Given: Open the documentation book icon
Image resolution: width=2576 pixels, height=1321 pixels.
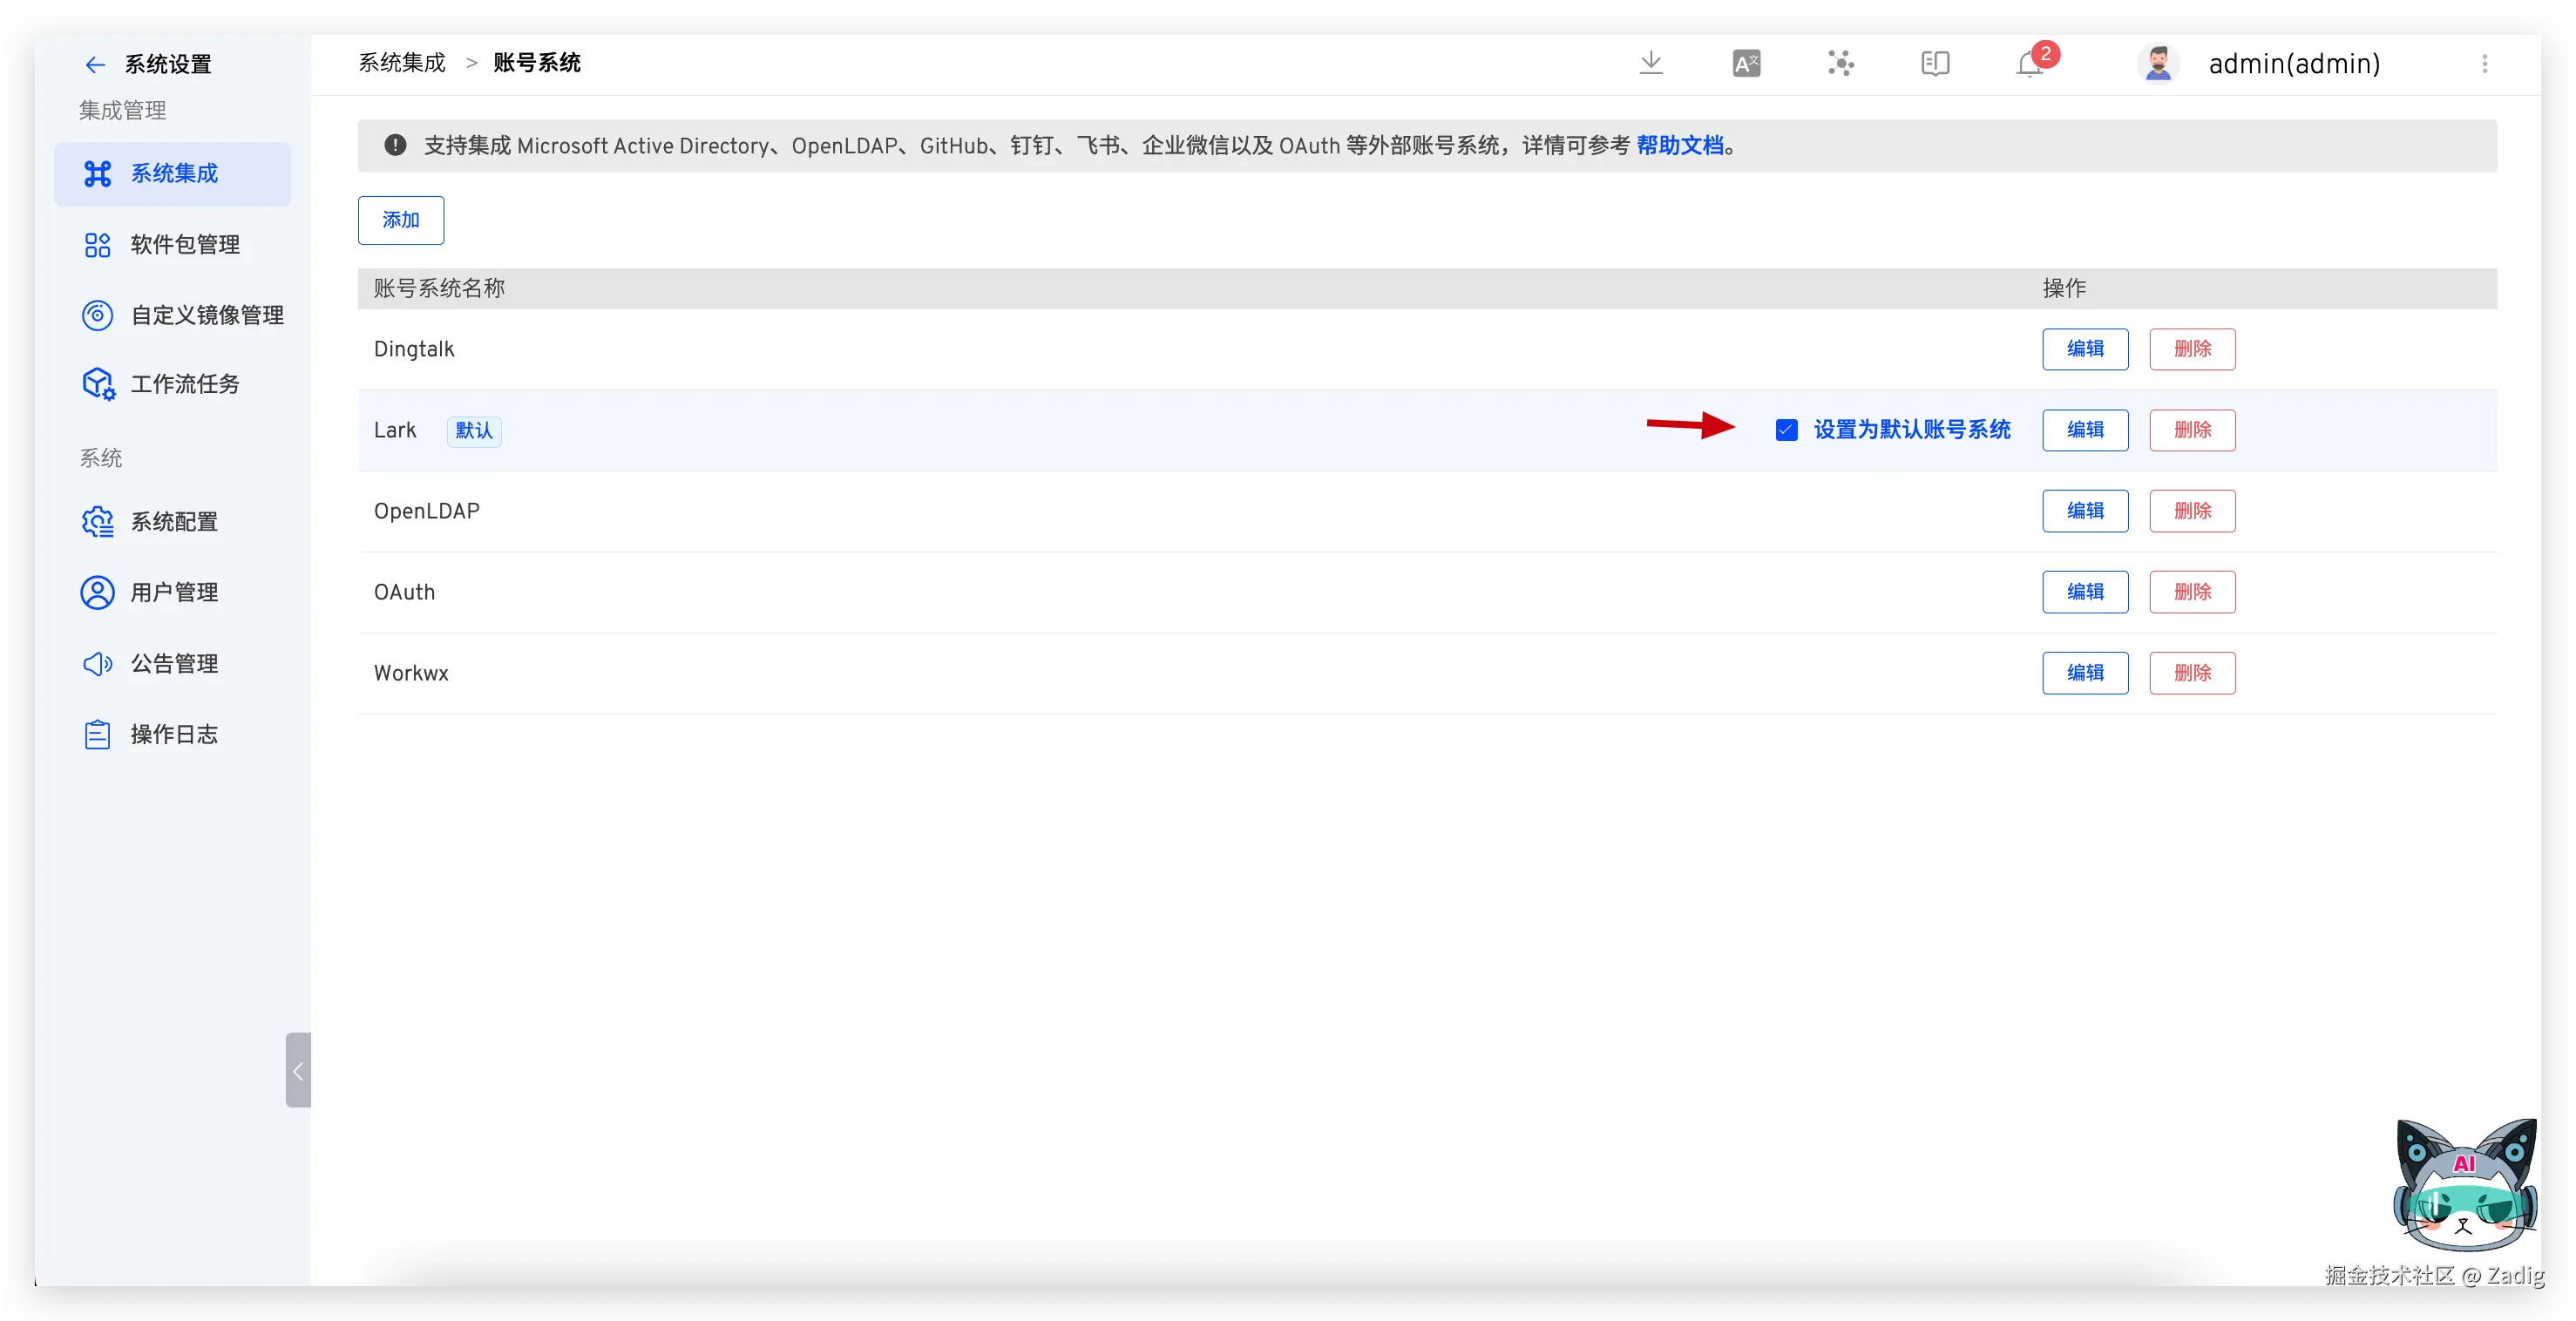Looking at the screenshot, I should (x=1935, y=64).
